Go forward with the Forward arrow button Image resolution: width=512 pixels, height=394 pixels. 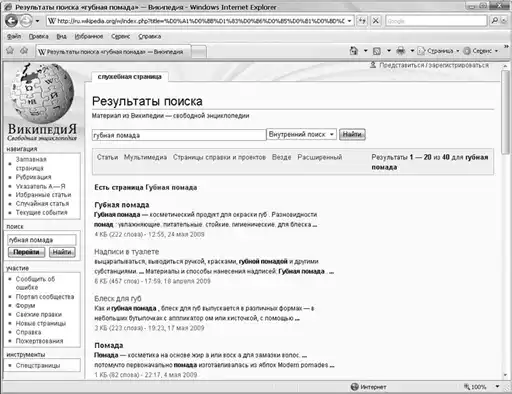tap(26, 21)
